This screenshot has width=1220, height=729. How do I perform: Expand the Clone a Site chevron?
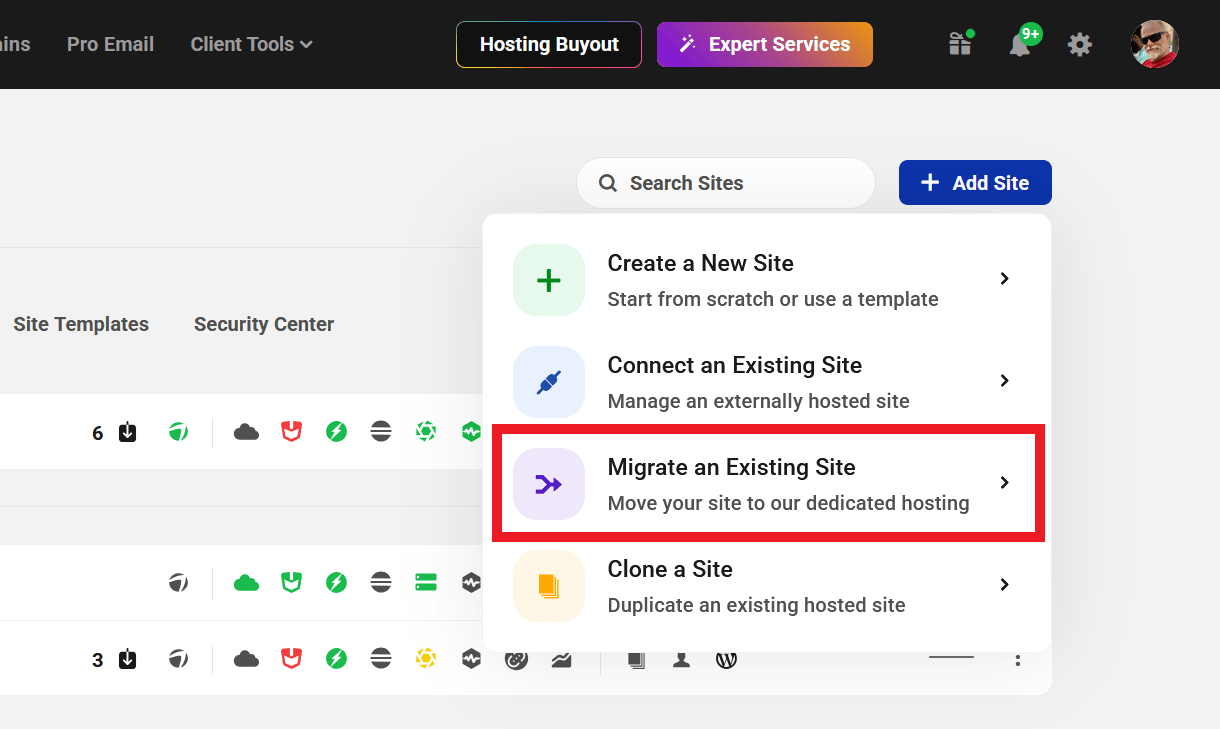[x=1005, y=585]
